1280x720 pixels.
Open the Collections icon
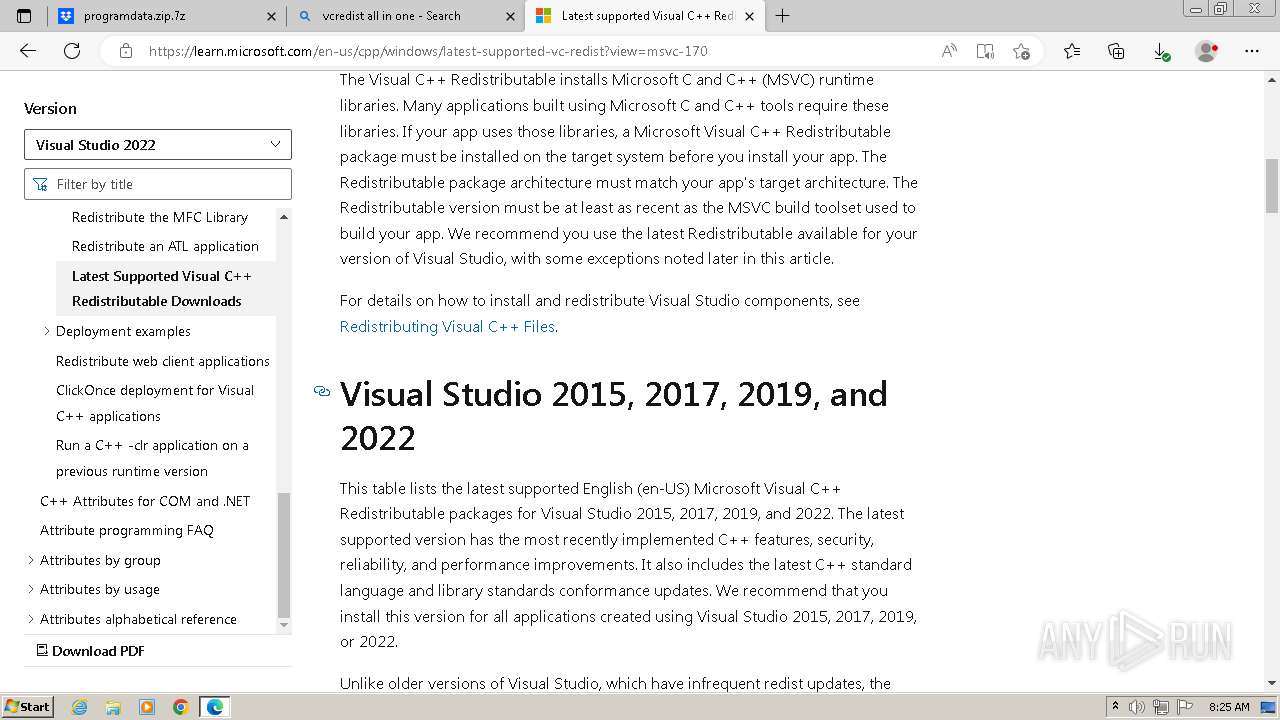(1116, 51)
